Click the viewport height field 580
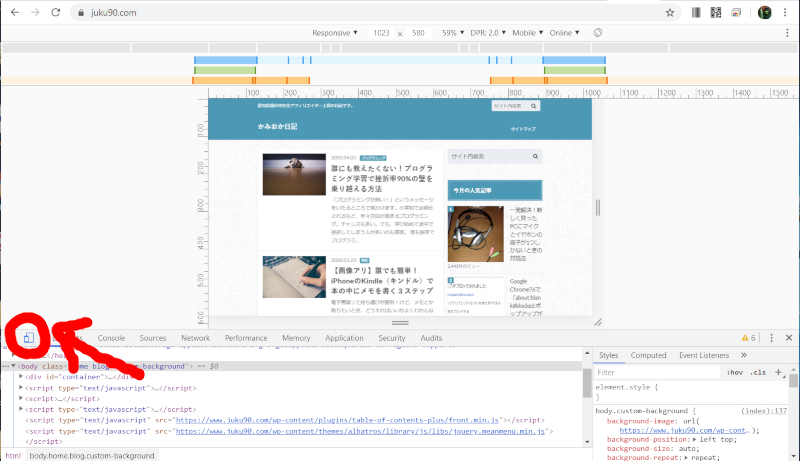Image resolution: width=800 pixels, height=461 pixels. click(418, 33)
